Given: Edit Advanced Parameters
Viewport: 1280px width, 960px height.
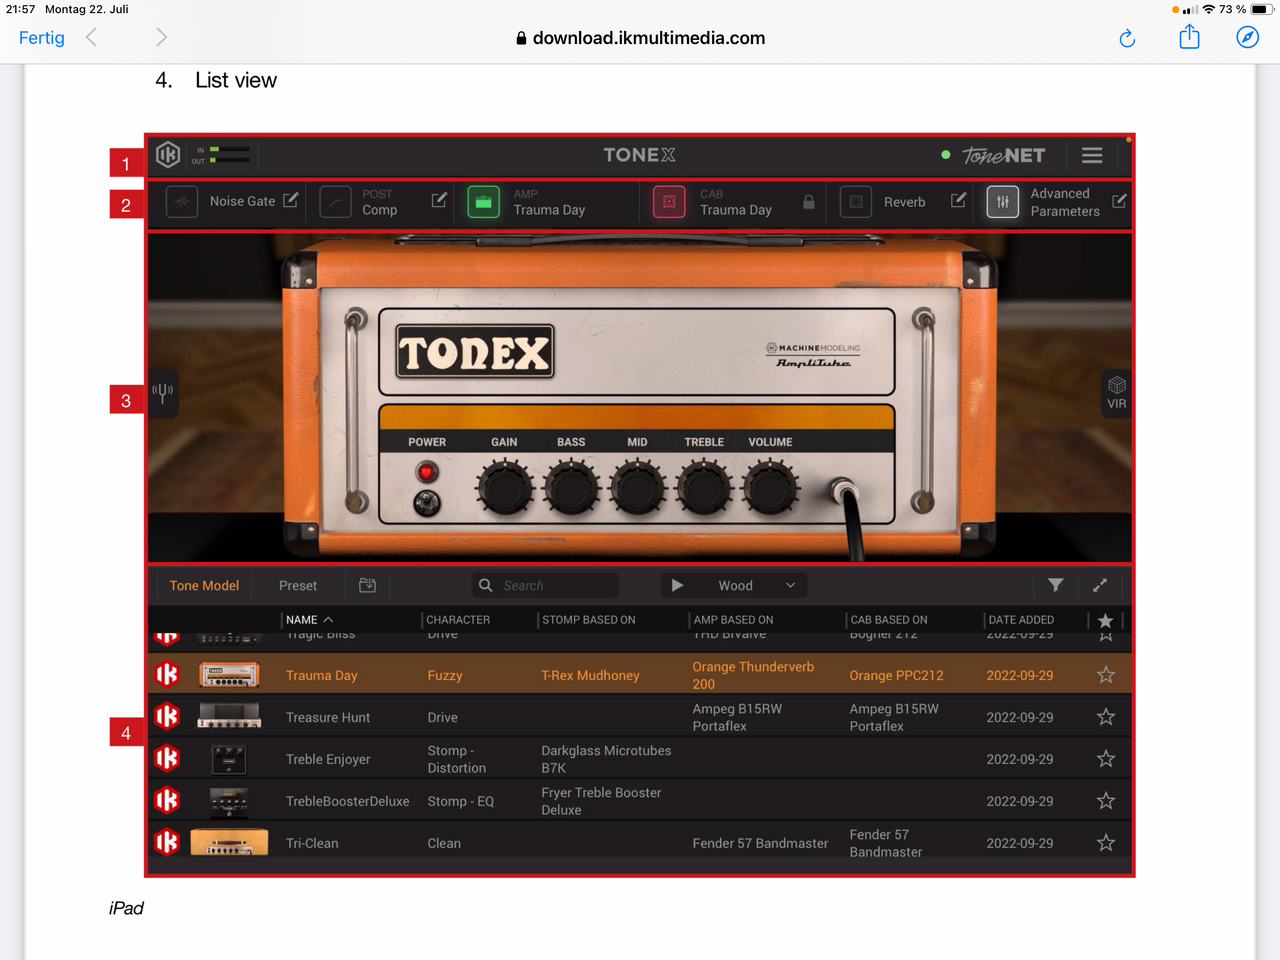Looking at the screenshot, I should click(x=1119, y=200).
